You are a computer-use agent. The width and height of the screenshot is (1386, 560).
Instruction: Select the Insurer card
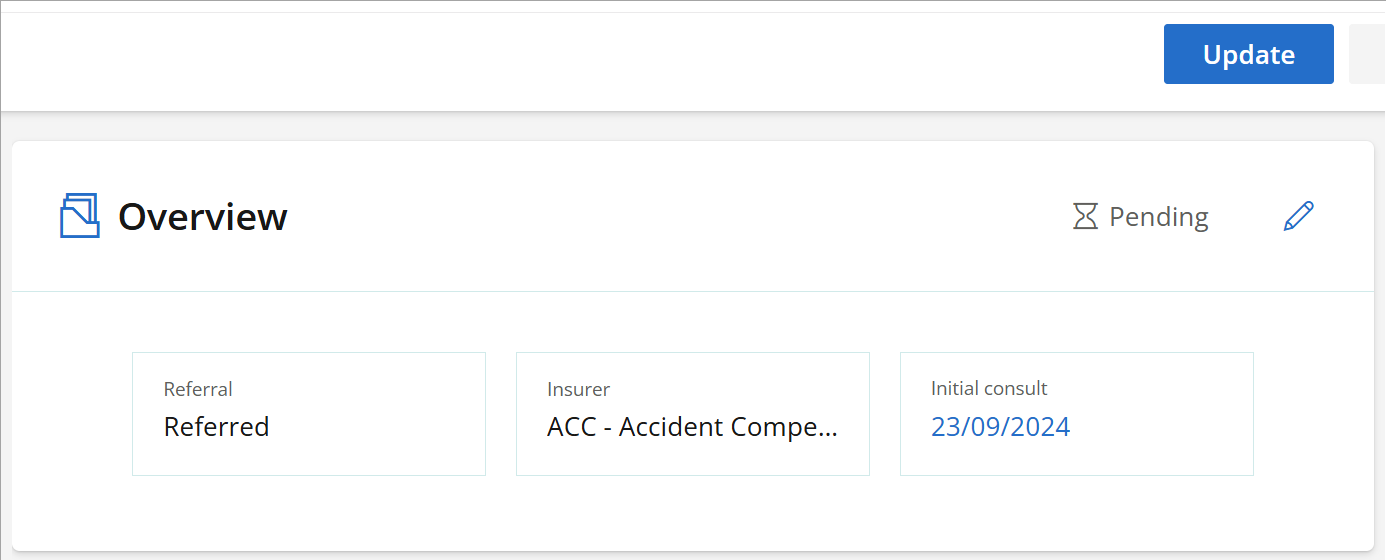click(693, 414)
